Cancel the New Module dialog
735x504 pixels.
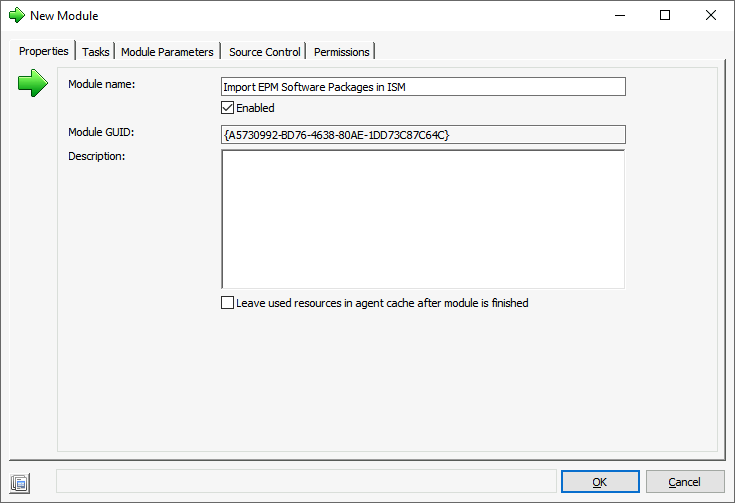(685, 482)
